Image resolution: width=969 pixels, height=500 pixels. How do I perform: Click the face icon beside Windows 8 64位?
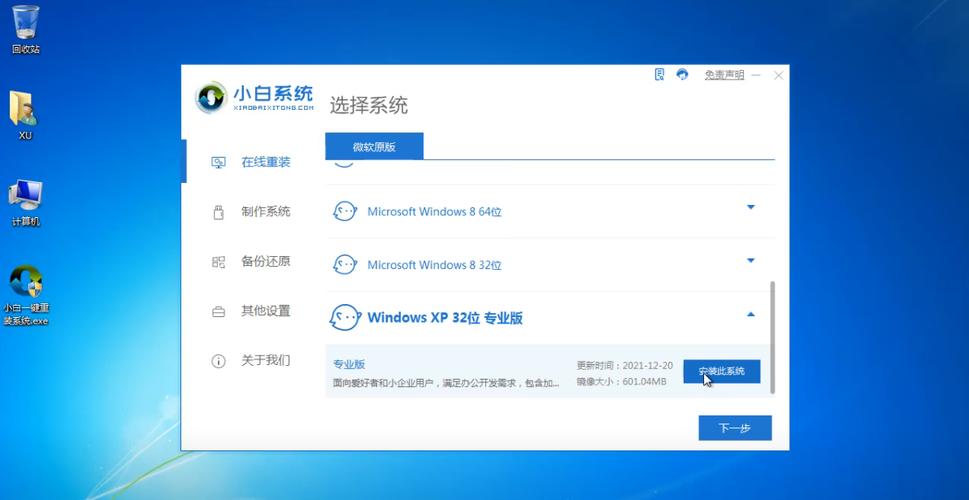pos(344,211)
